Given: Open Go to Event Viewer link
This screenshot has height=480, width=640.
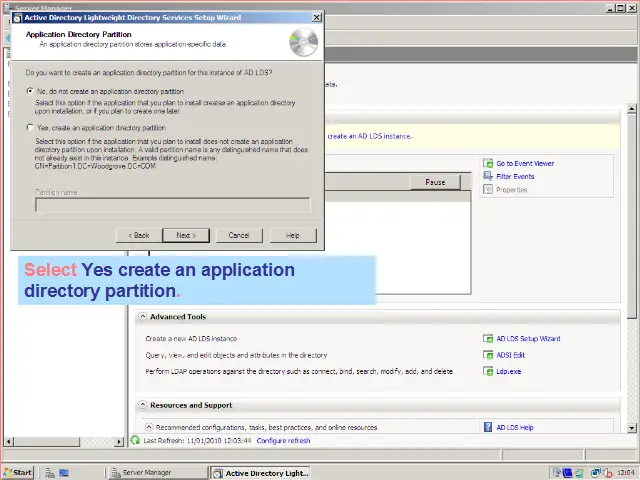Looking at the screenshot, I should point(525,163).
